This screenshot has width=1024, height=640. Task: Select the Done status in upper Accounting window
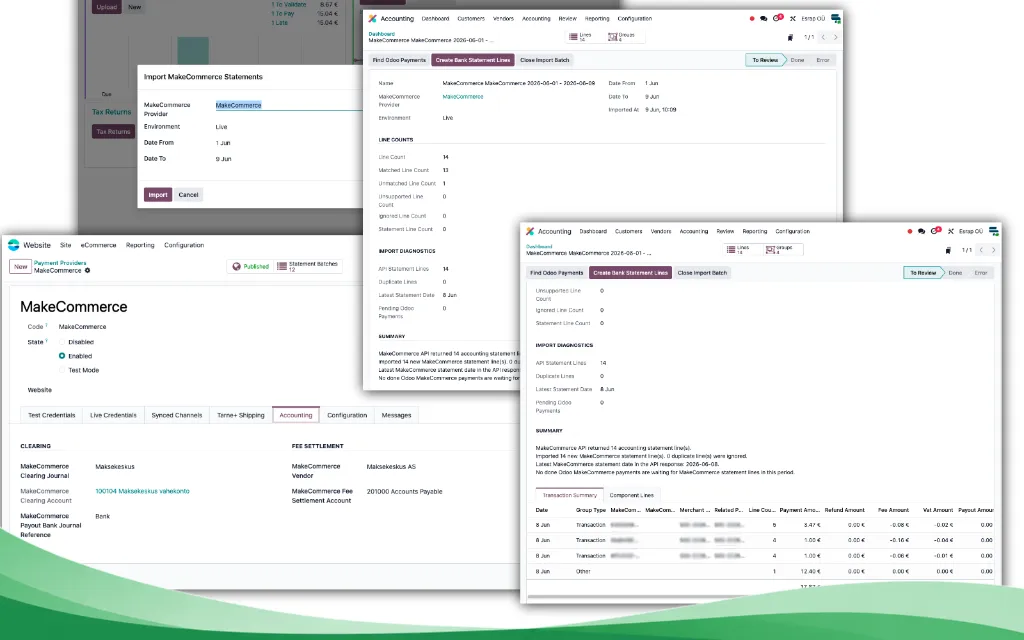tap(797, 60)
